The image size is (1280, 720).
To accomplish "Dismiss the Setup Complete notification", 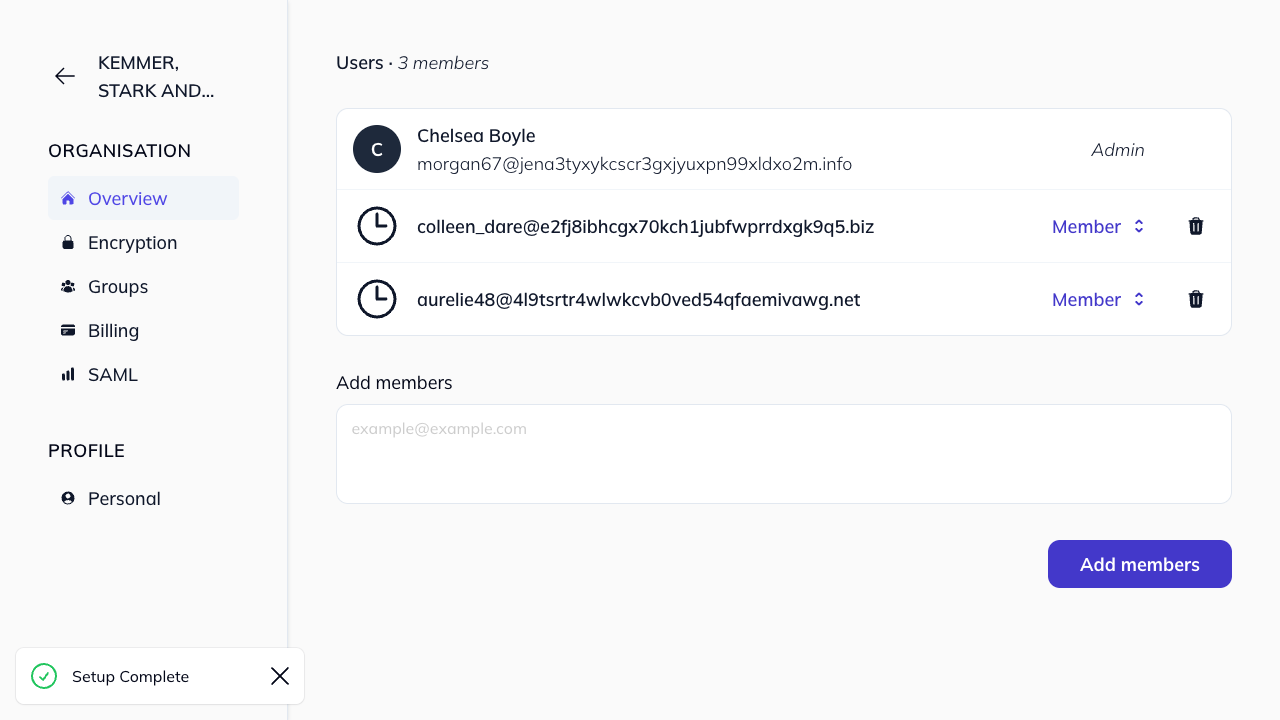I will coord(280,676).
